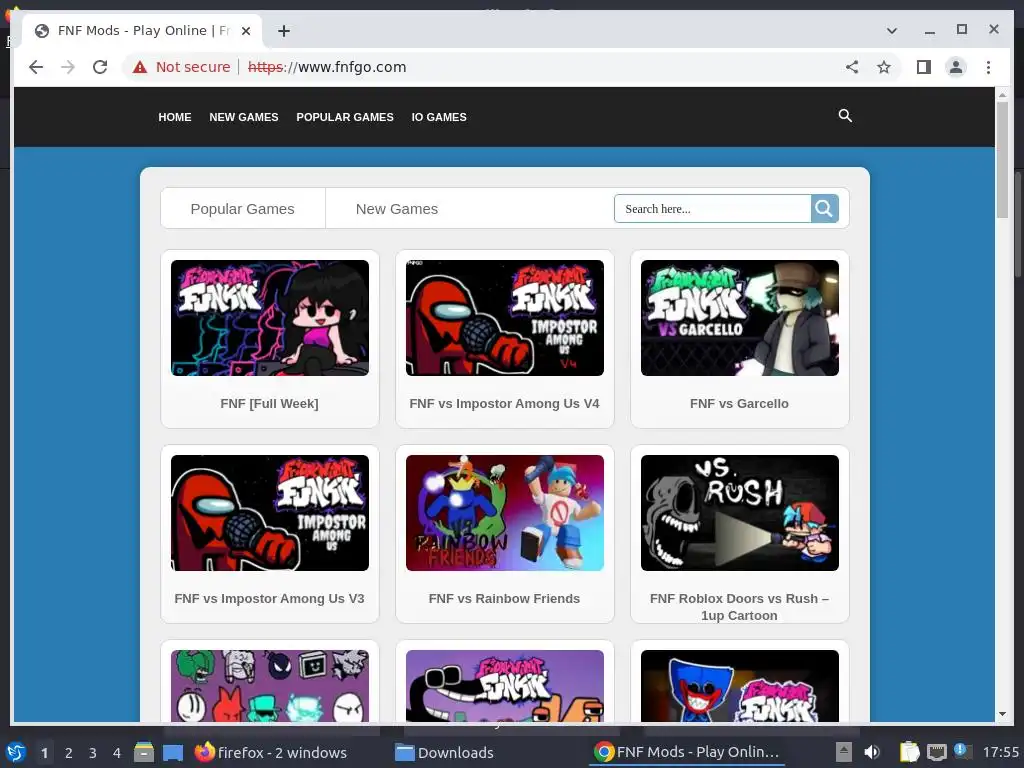This screenshot has height=768, width=1024.
Task: Open a new browser tab
Action: [x=283, y=31]
